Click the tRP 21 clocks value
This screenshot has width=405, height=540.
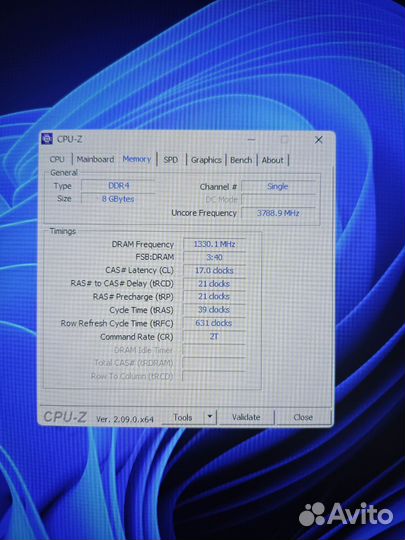point(215,297)
